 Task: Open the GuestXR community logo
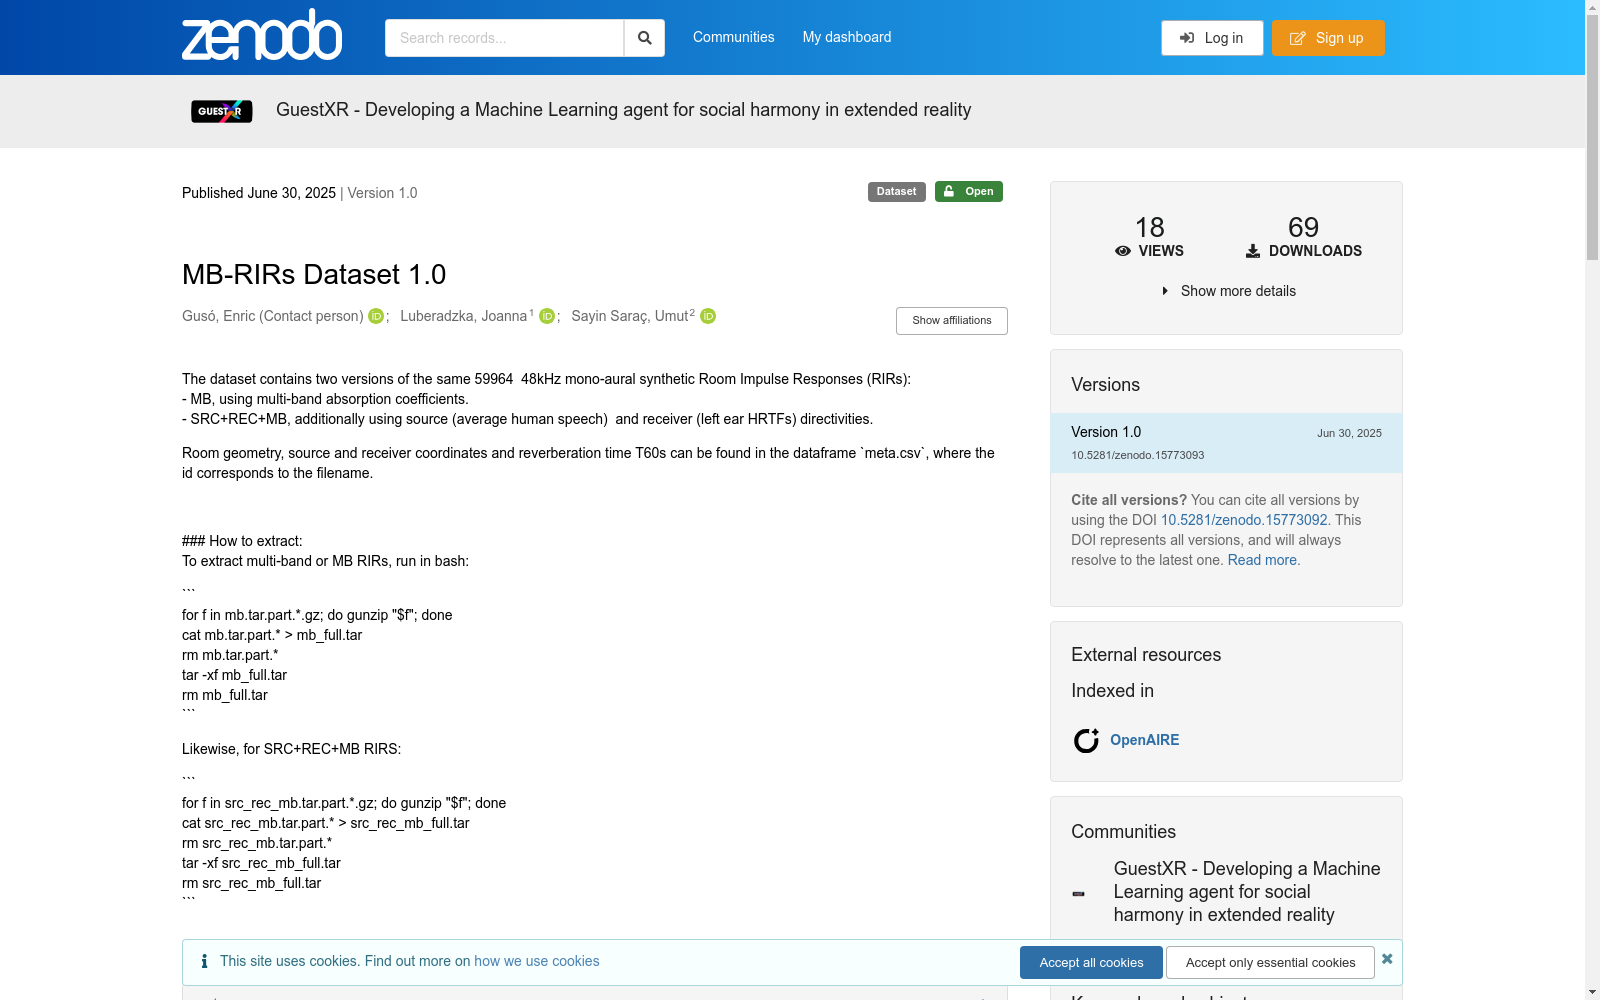tap(222, 111)
